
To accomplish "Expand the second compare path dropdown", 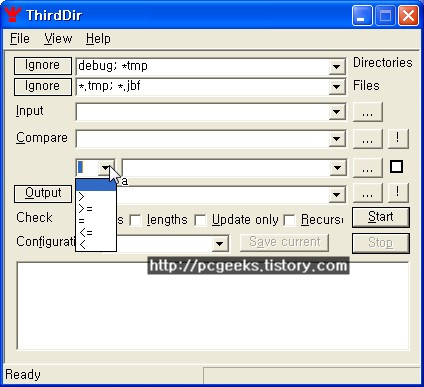I will 337,168.
